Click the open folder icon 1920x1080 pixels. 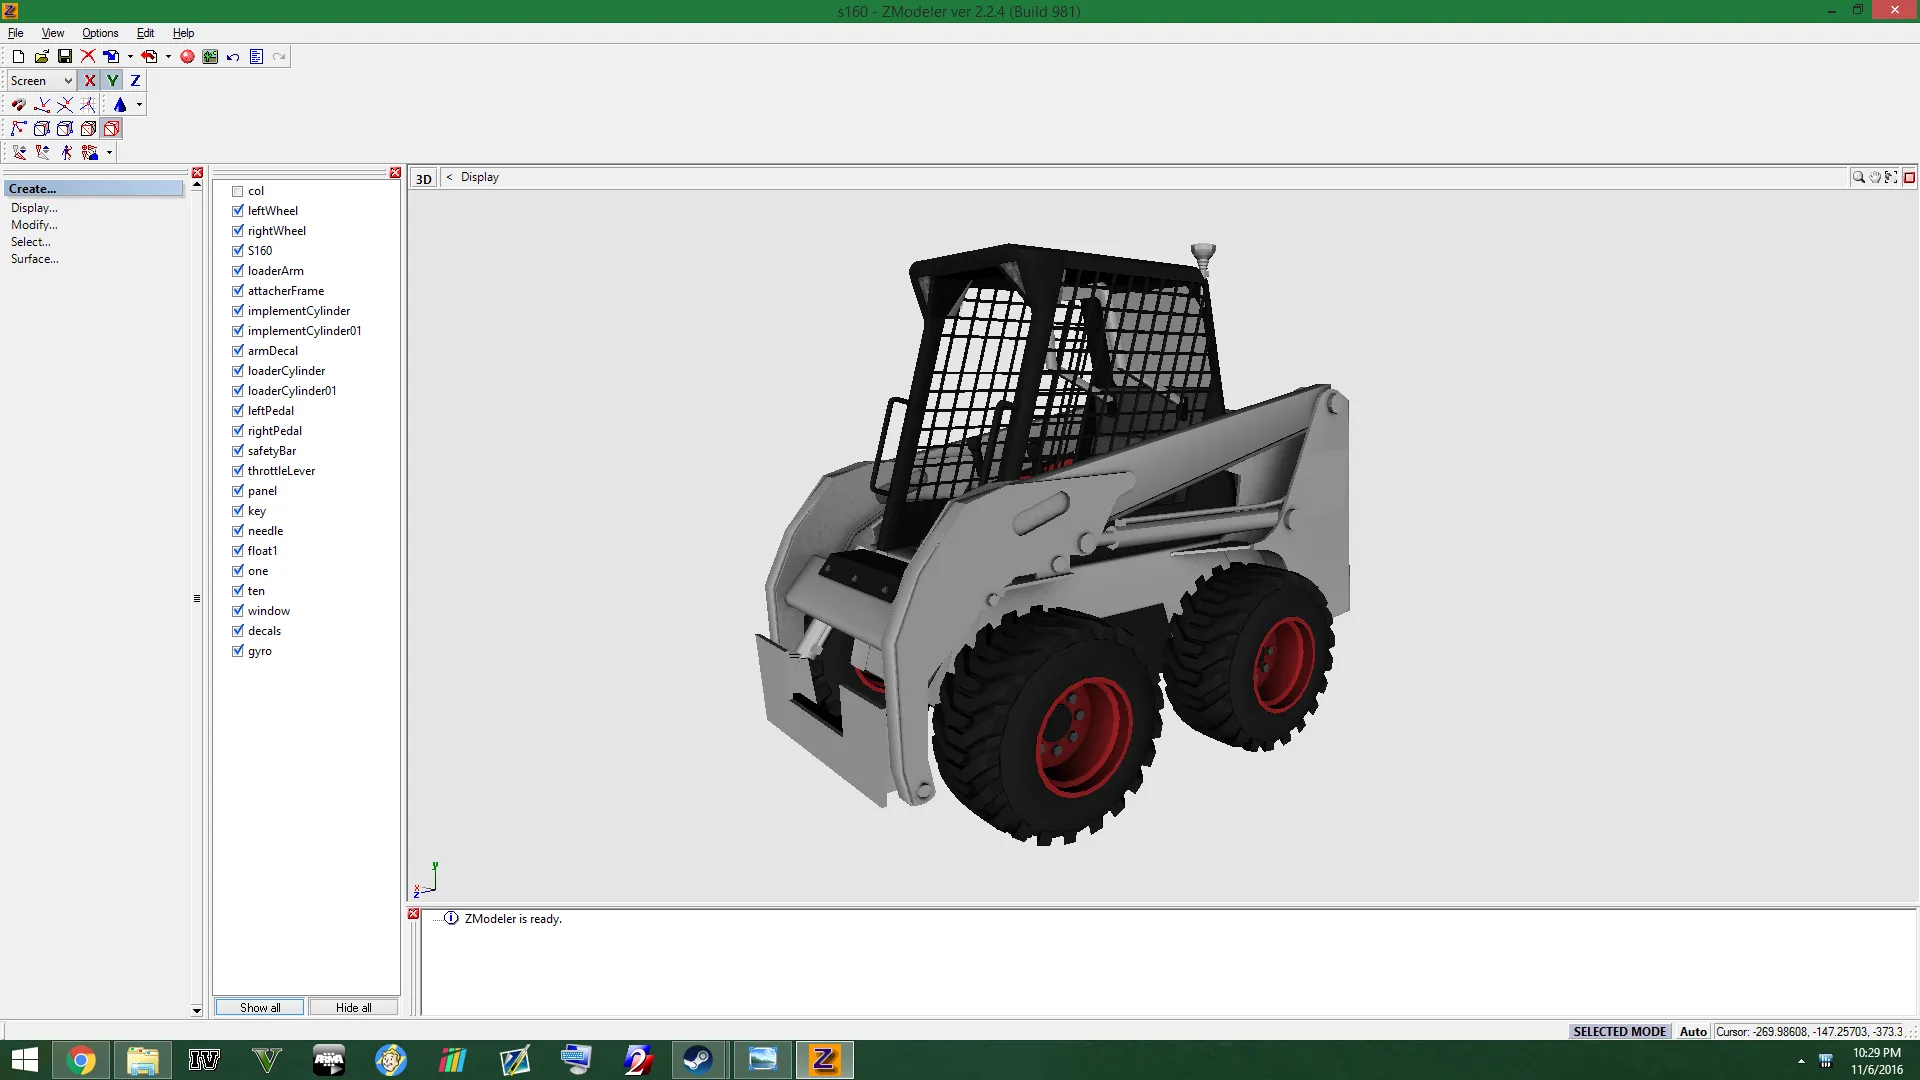pos(41,57)
